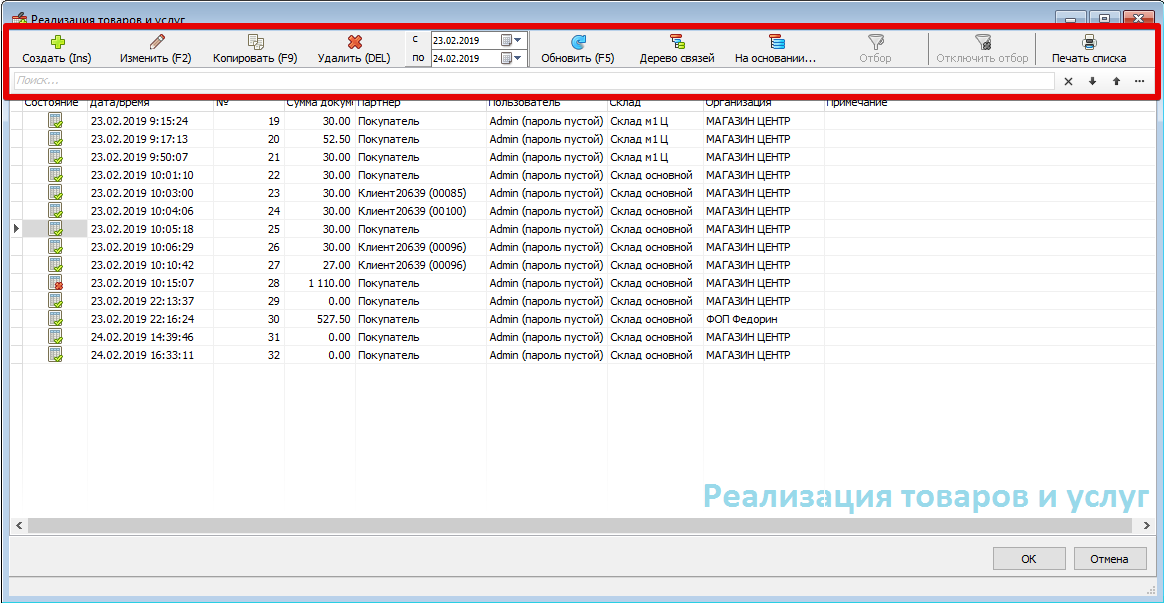The image size is (1166, 603).
Task: Click На основании... toolbar button
Action: point(776,50)
